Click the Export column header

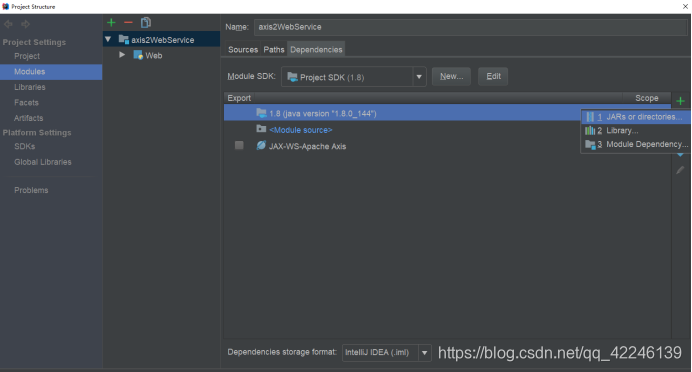pyautogui.click(x=239, y=98)
